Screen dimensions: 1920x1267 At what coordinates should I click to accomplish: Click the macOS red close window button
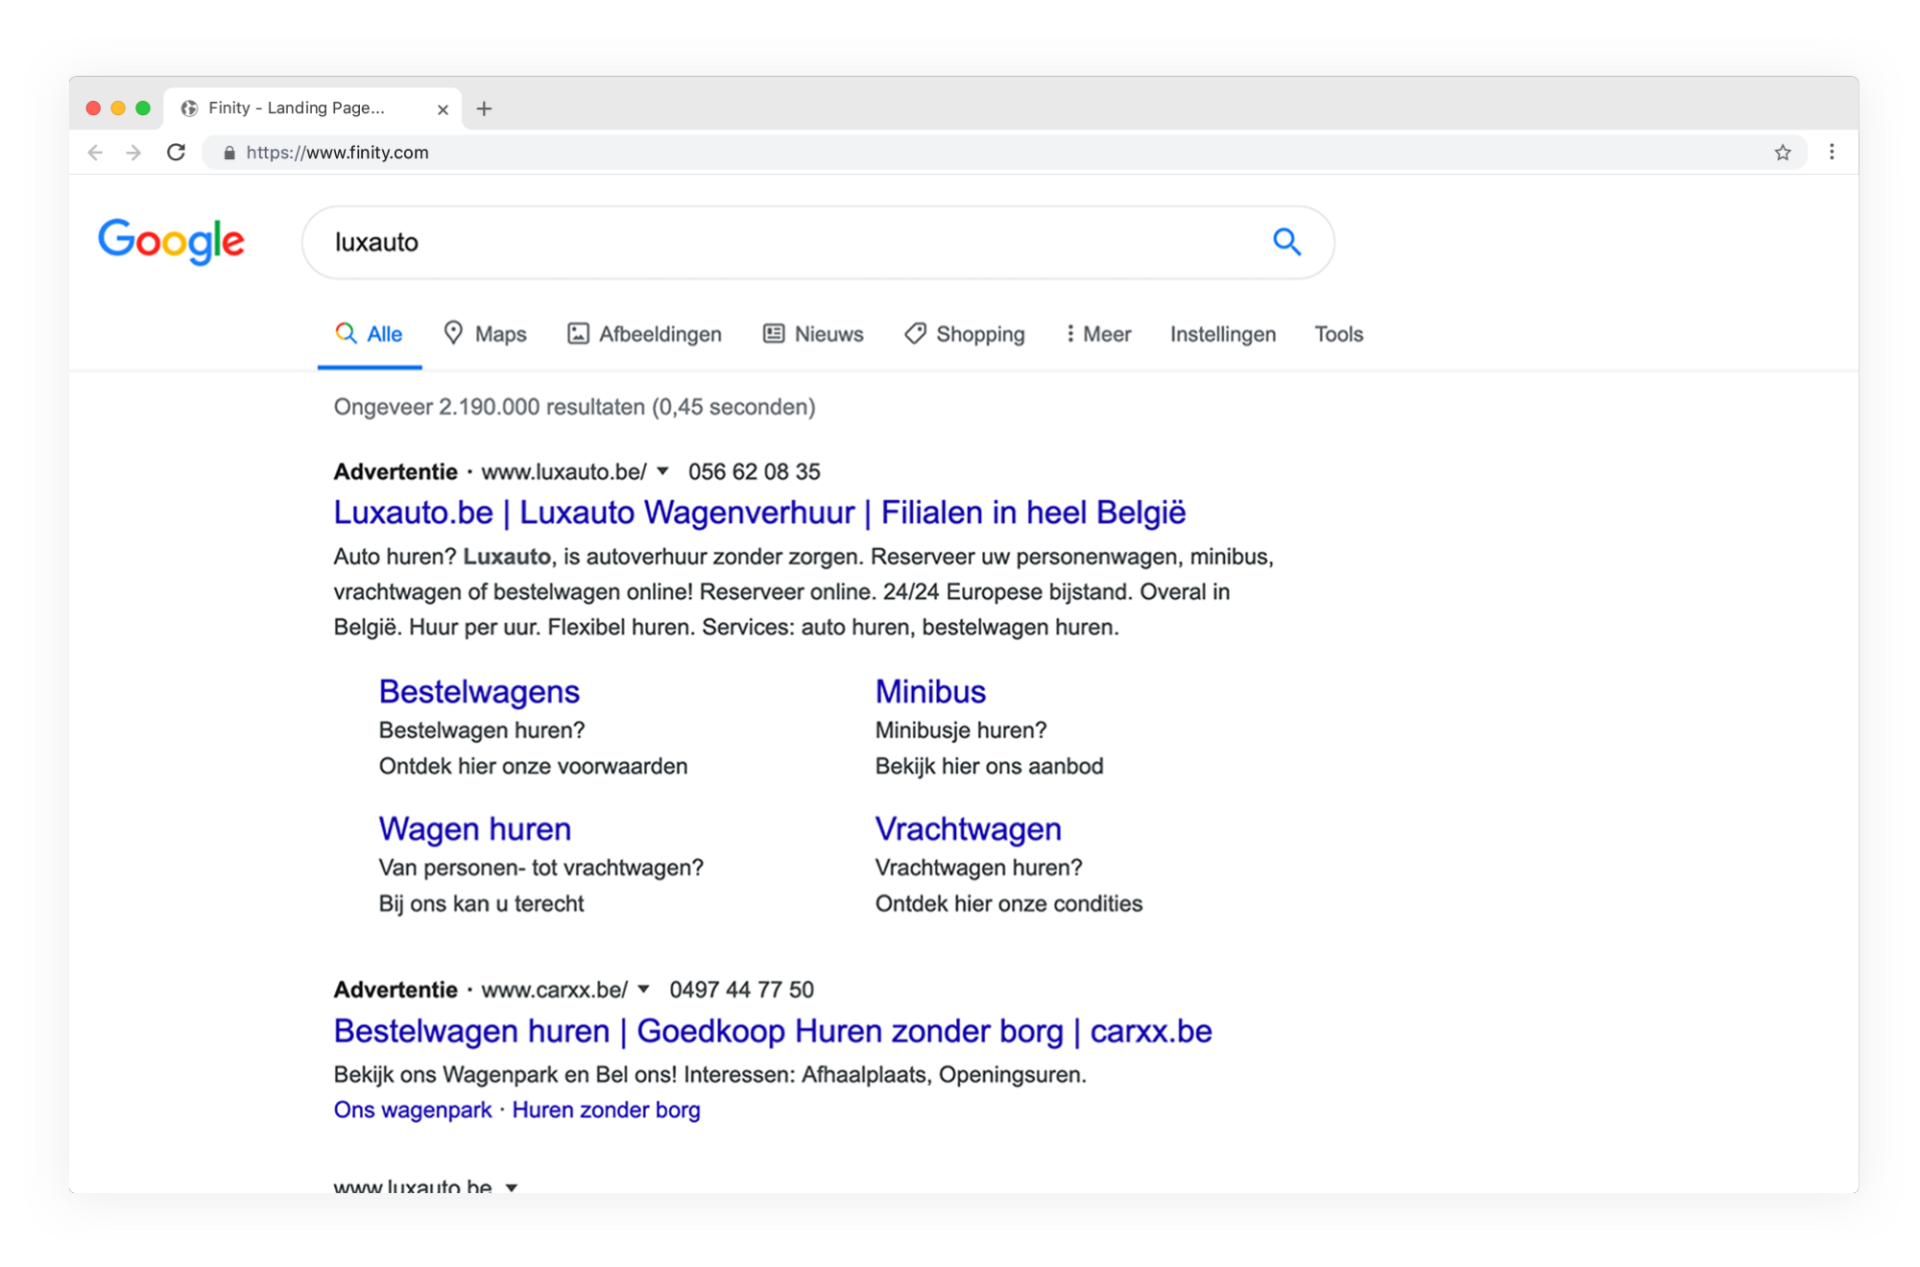[93, 108]
